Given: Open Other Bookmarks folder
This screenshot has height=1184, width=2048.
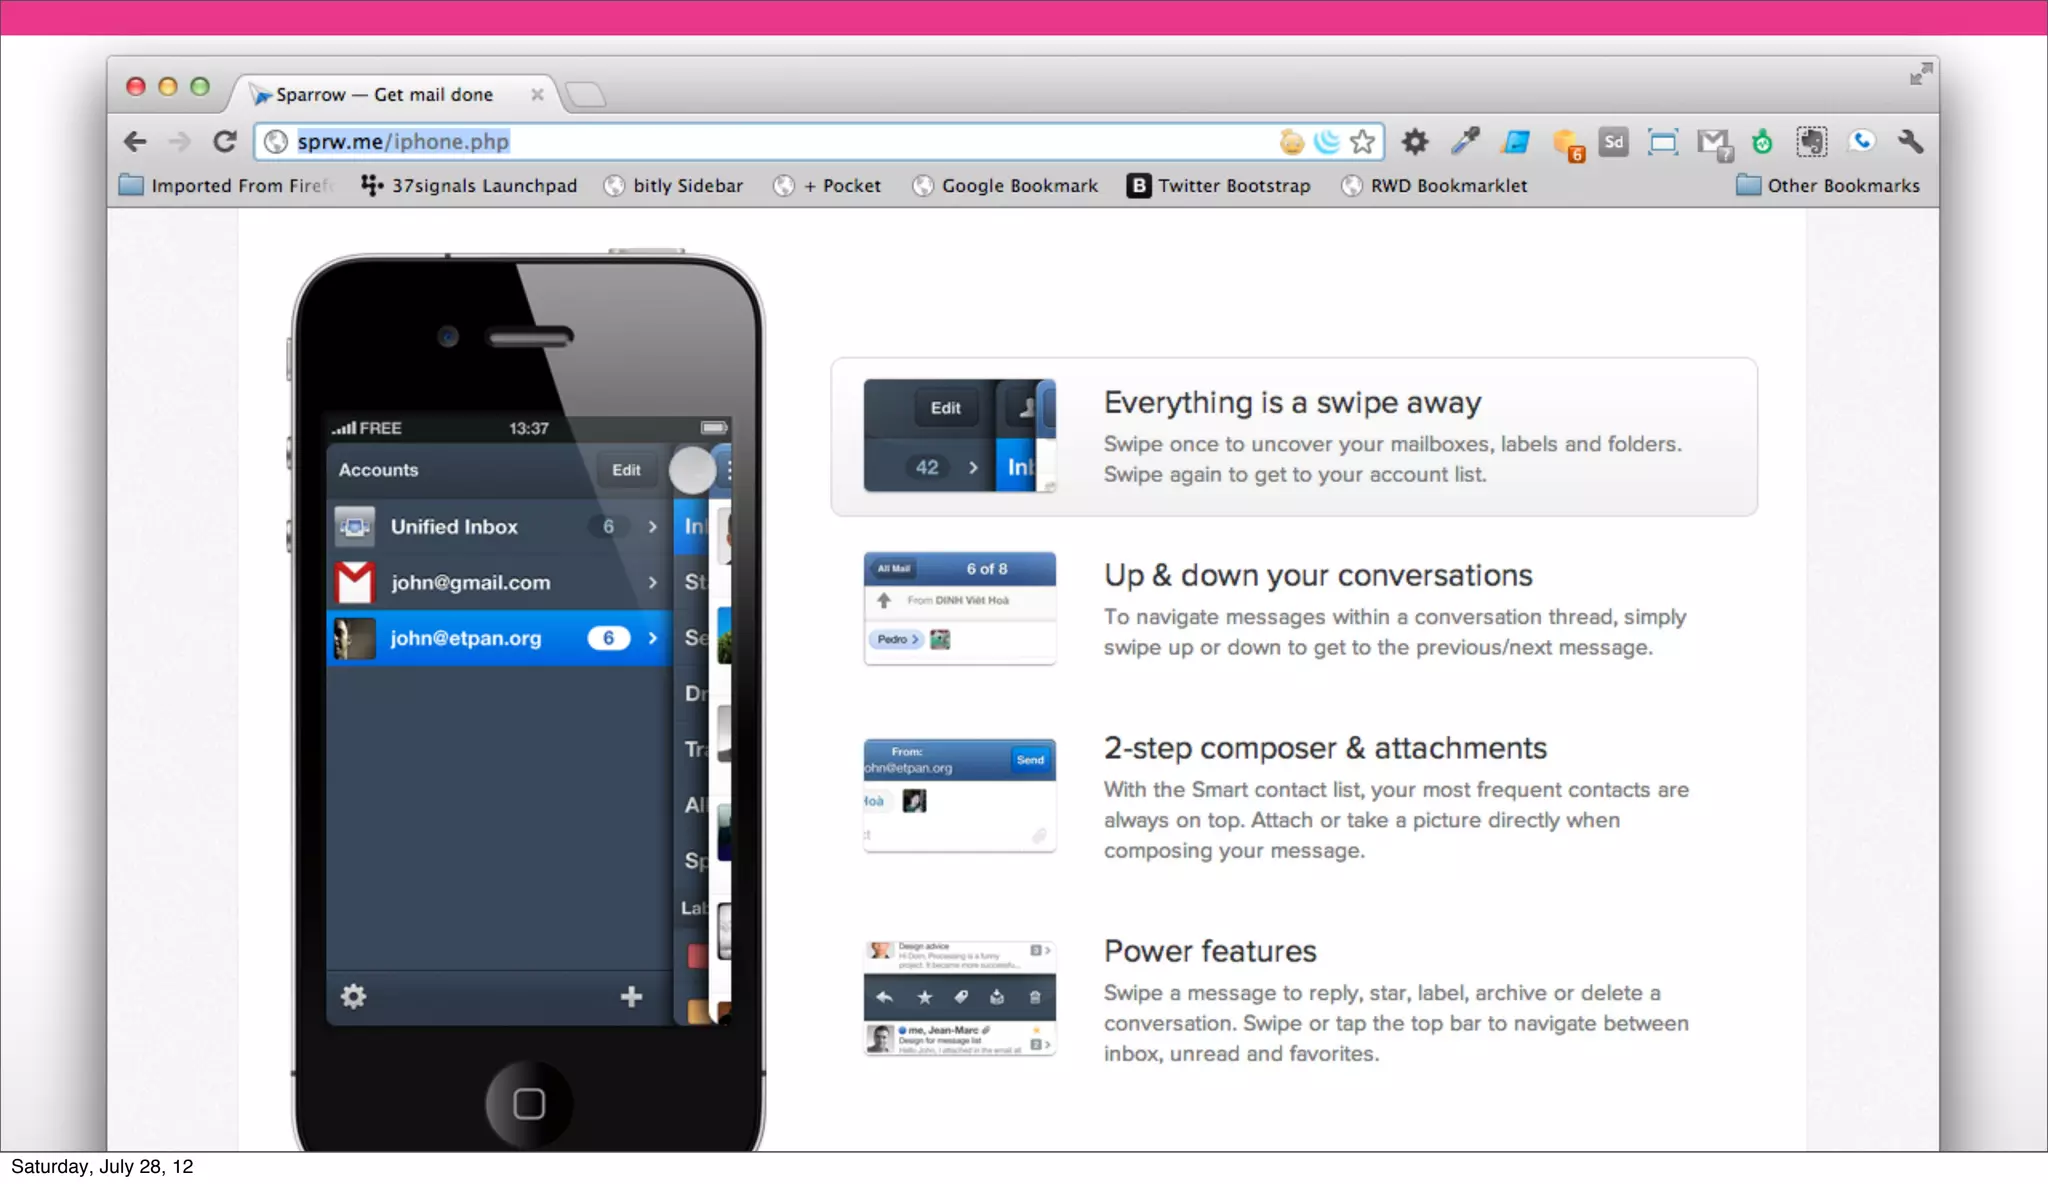Looking at the screenshot, I should coord(1828,185).
